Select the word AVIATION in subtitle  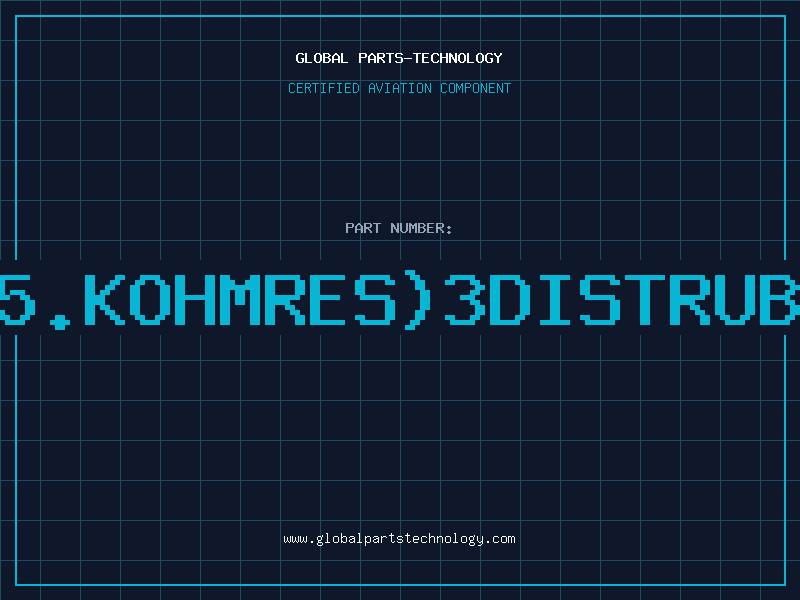[x=400, y=88]
